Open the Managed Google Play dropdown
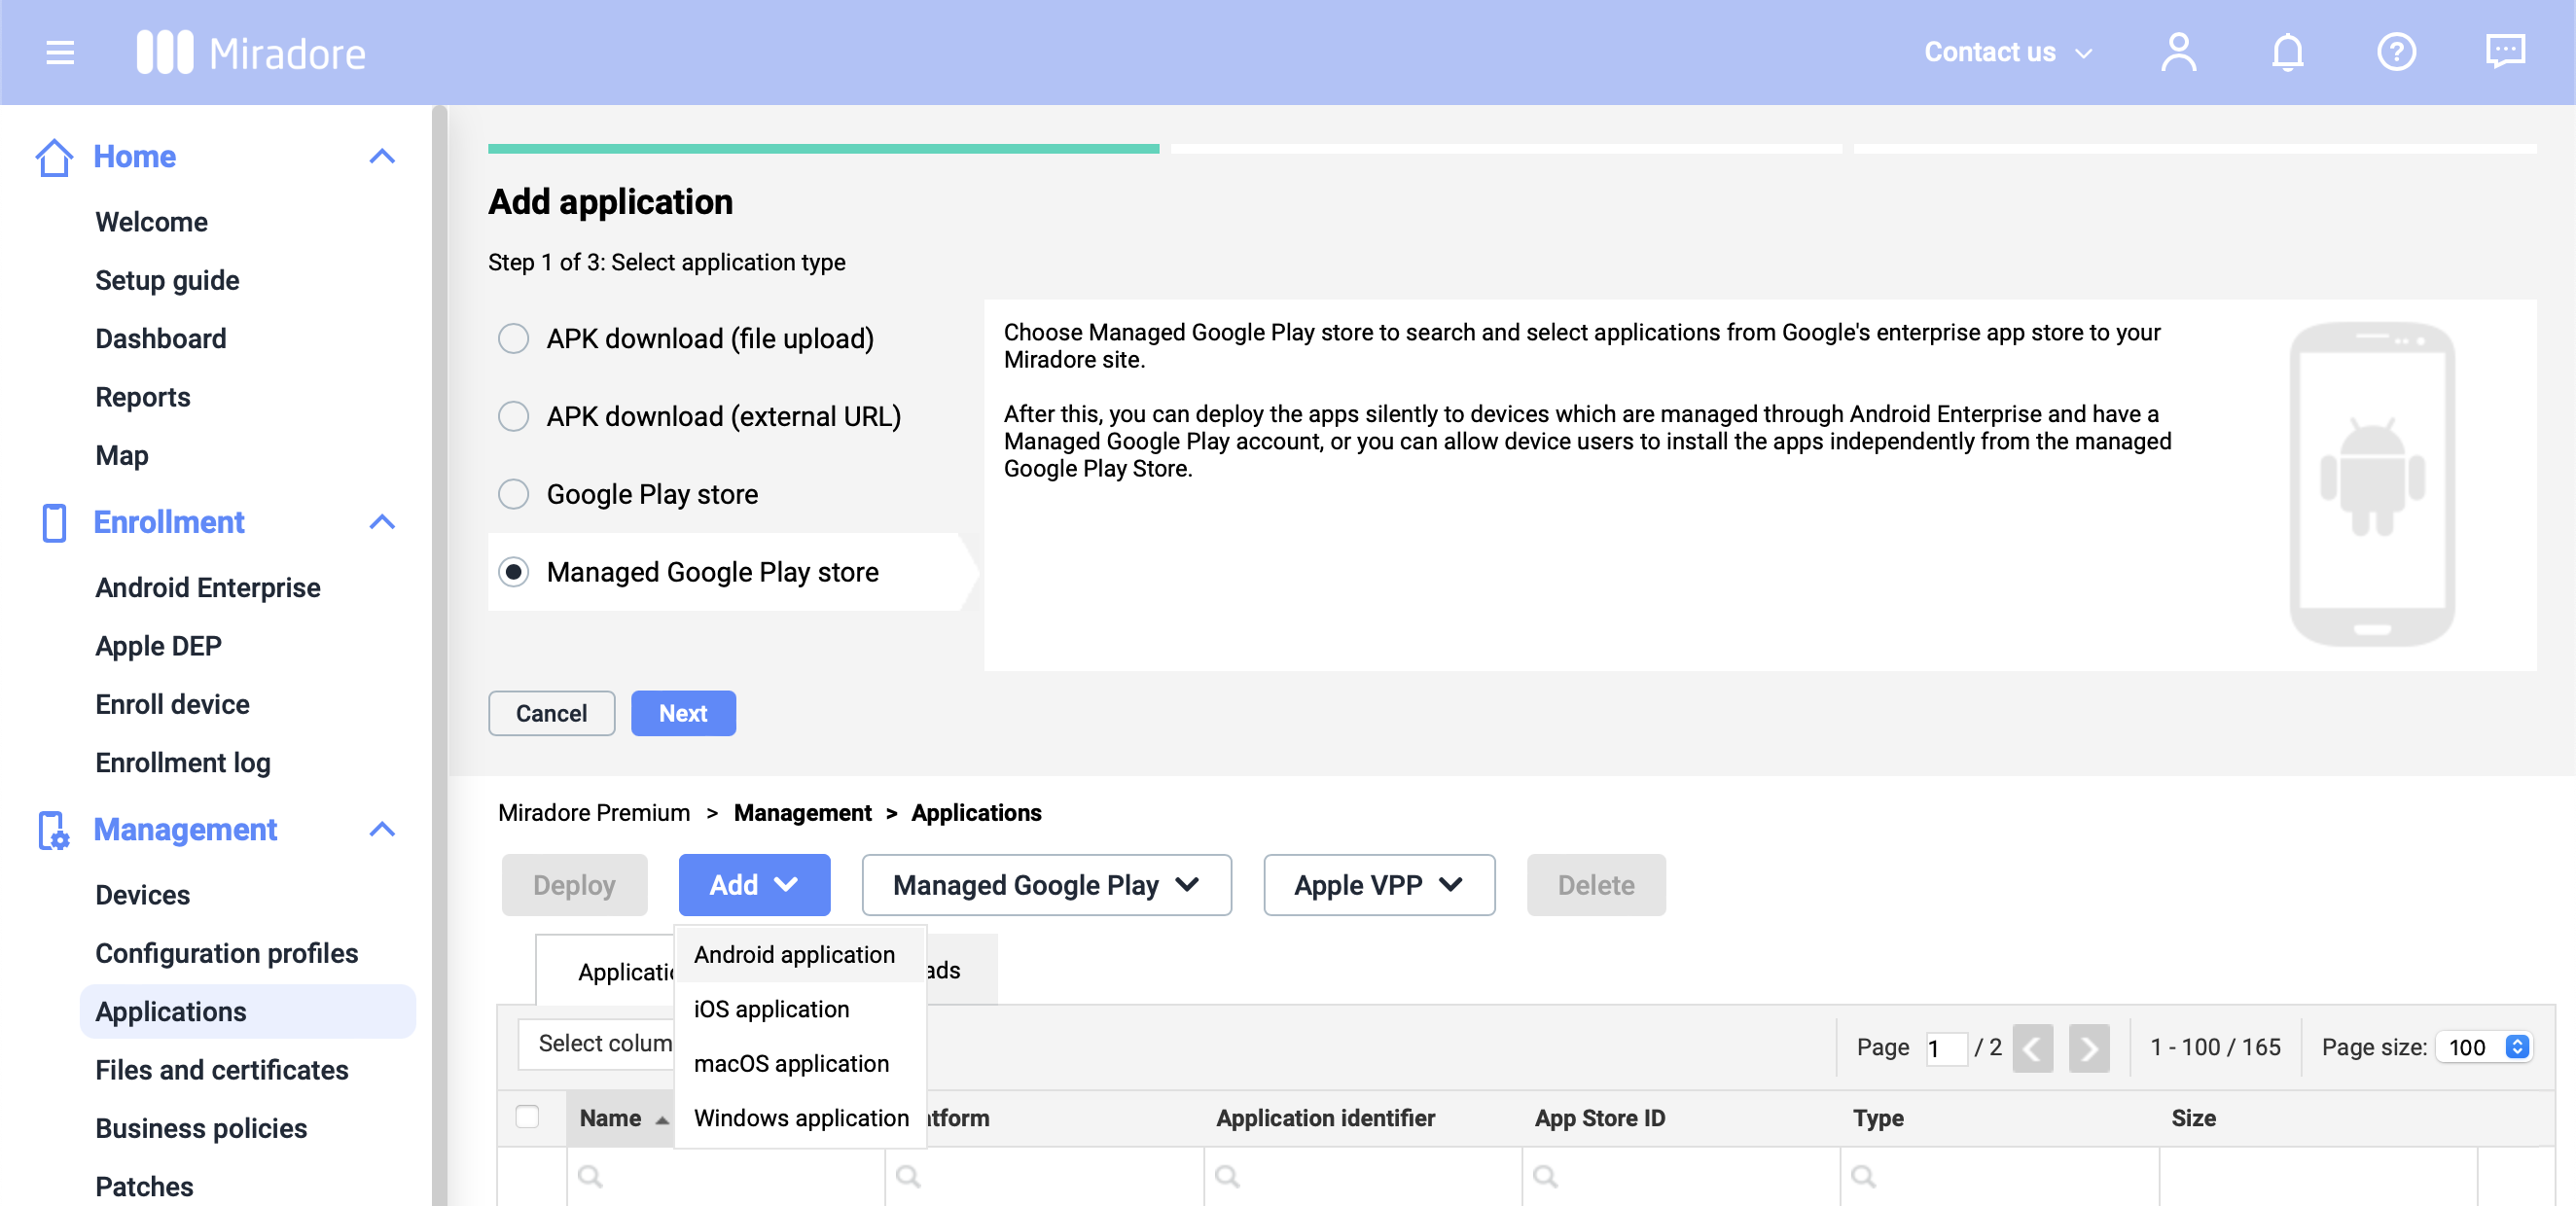 pos(1046,885)
